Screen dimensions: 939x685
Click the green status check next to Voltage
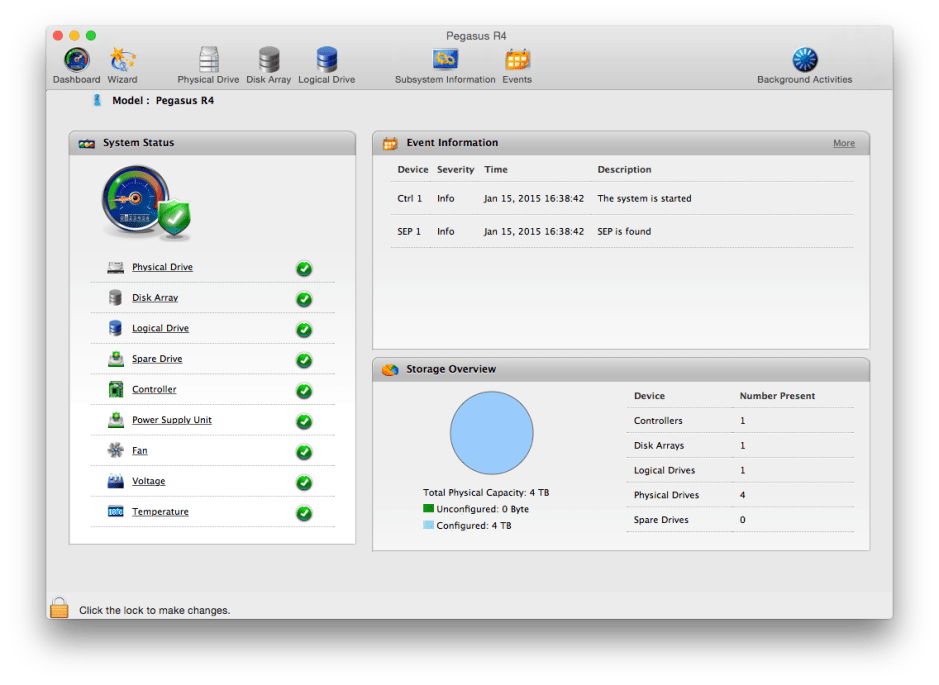[303, 481]
